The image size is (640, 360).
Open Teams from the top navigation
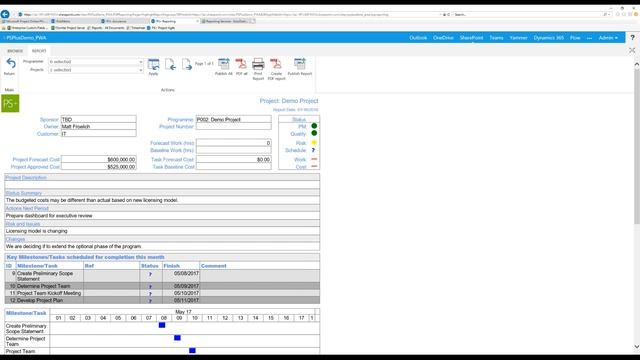point(496,38)
